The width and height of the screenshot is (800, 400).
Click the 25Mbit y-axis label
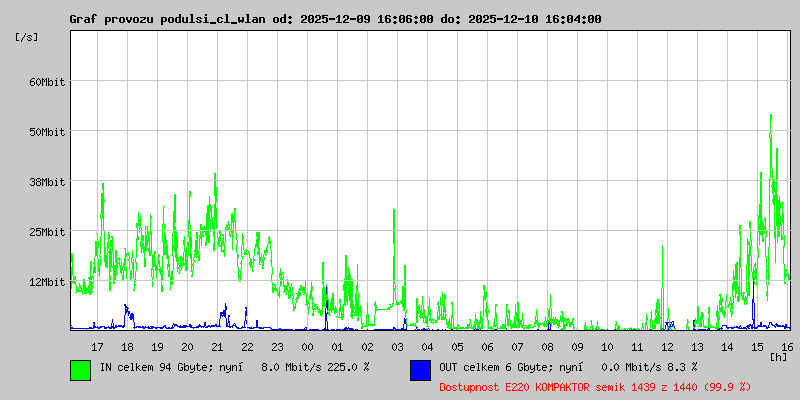click(46, 232)
